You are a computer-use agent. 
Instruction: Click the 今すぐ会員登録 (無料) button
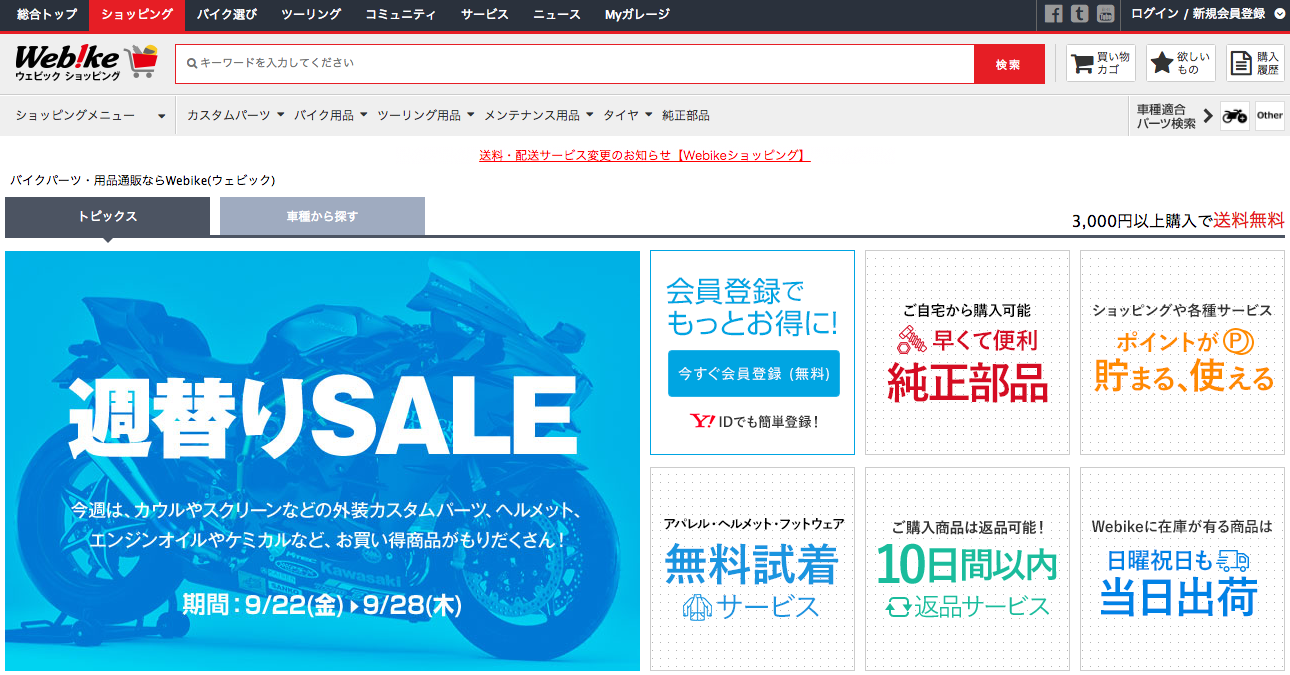[x=754, y=374]
